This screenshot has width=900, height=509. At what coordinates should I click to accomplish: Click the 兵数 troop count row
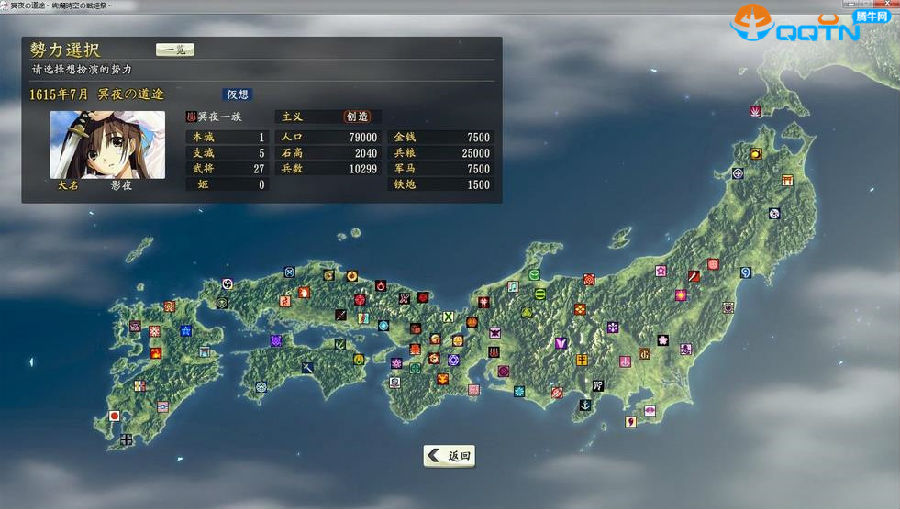point(329,169)
